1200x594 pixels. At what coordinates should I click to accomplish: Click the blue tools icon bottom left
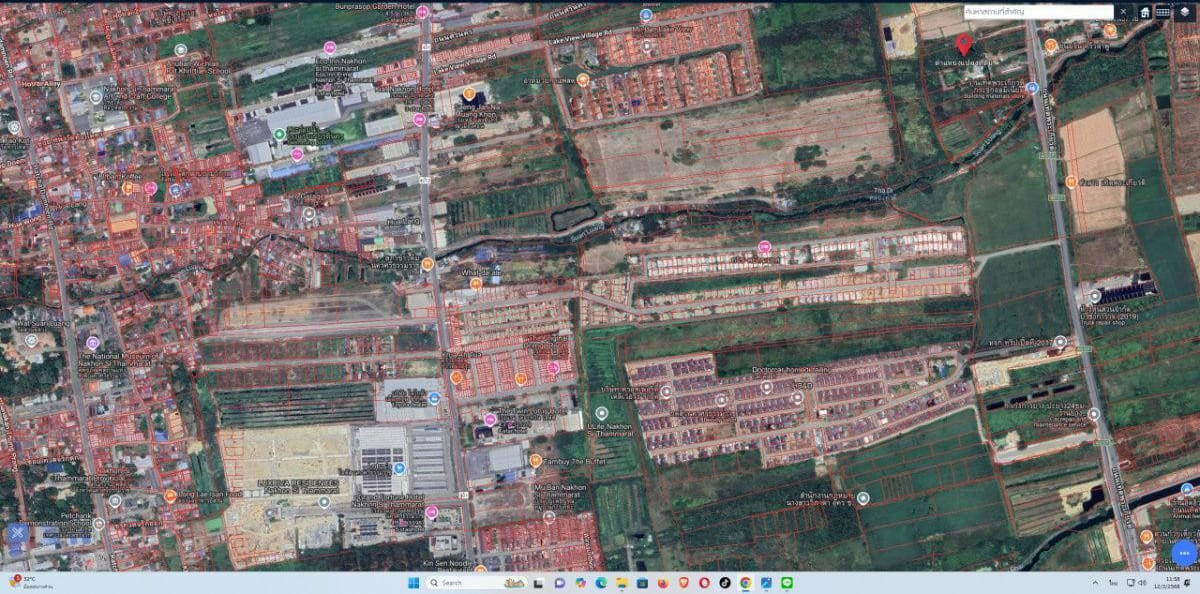click(x=17, y=535)
